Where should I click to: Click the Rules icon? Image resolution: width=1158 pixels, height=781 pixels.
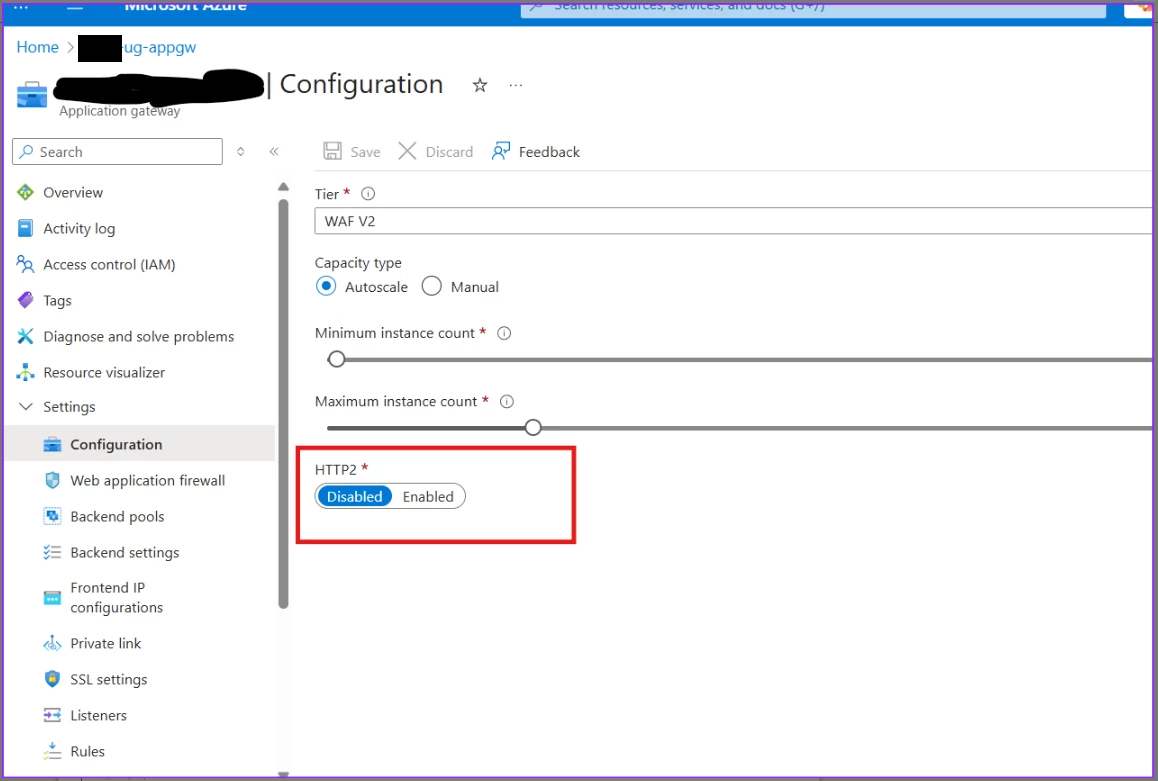52,751
